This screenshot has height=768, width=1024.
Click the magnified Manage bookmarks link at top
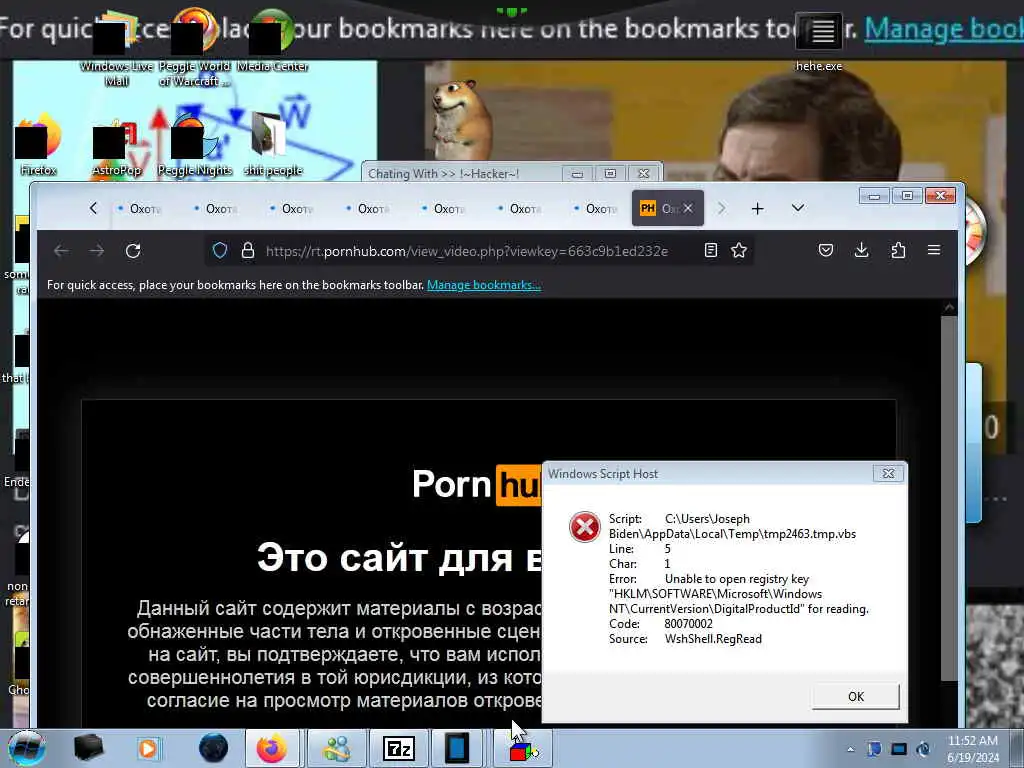point(944,29)
